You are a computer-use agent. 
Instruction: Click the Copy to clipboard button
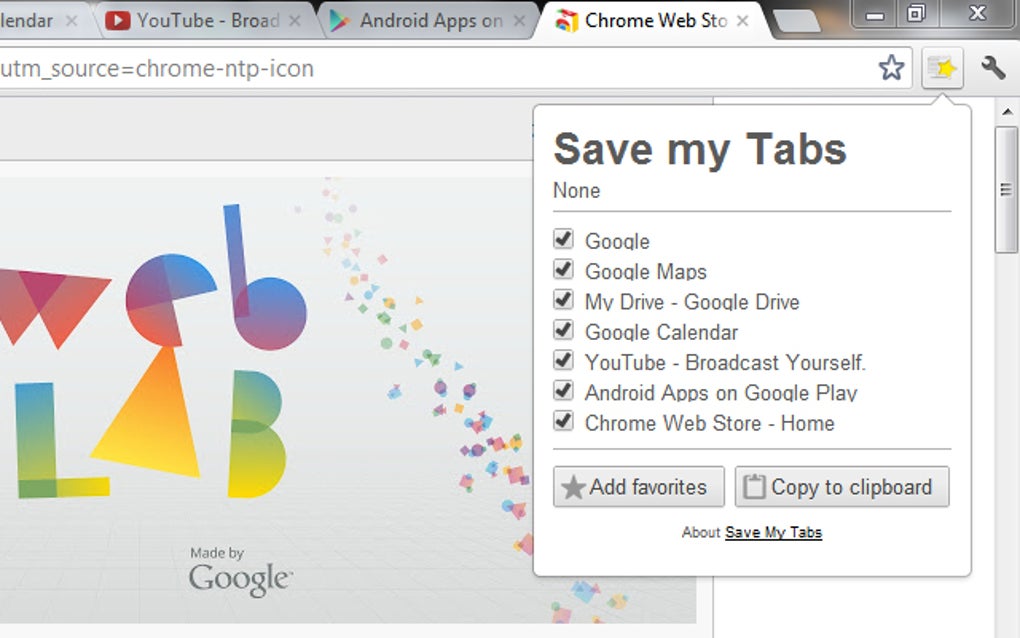pos(841,486)
